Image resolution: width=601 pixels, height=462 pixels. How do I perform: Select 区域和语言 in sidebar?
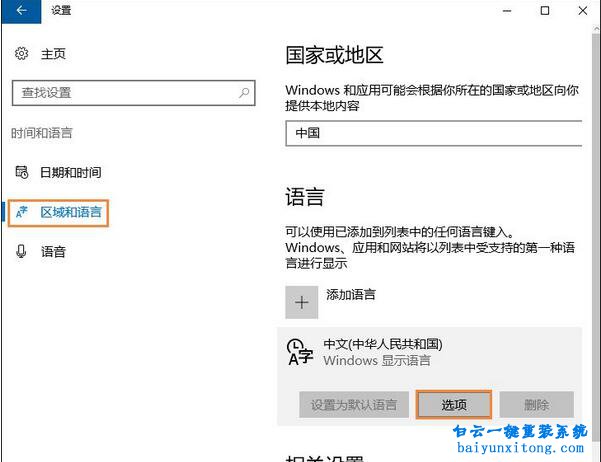click(x=58, y=213)
